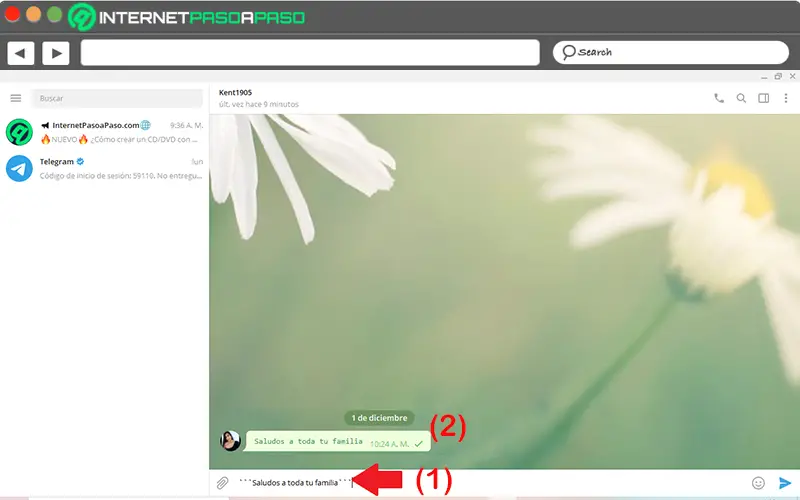Screen dimensions: 800x500
Task: Click the message time 10:24 A. M.
Action: point(389,444)
